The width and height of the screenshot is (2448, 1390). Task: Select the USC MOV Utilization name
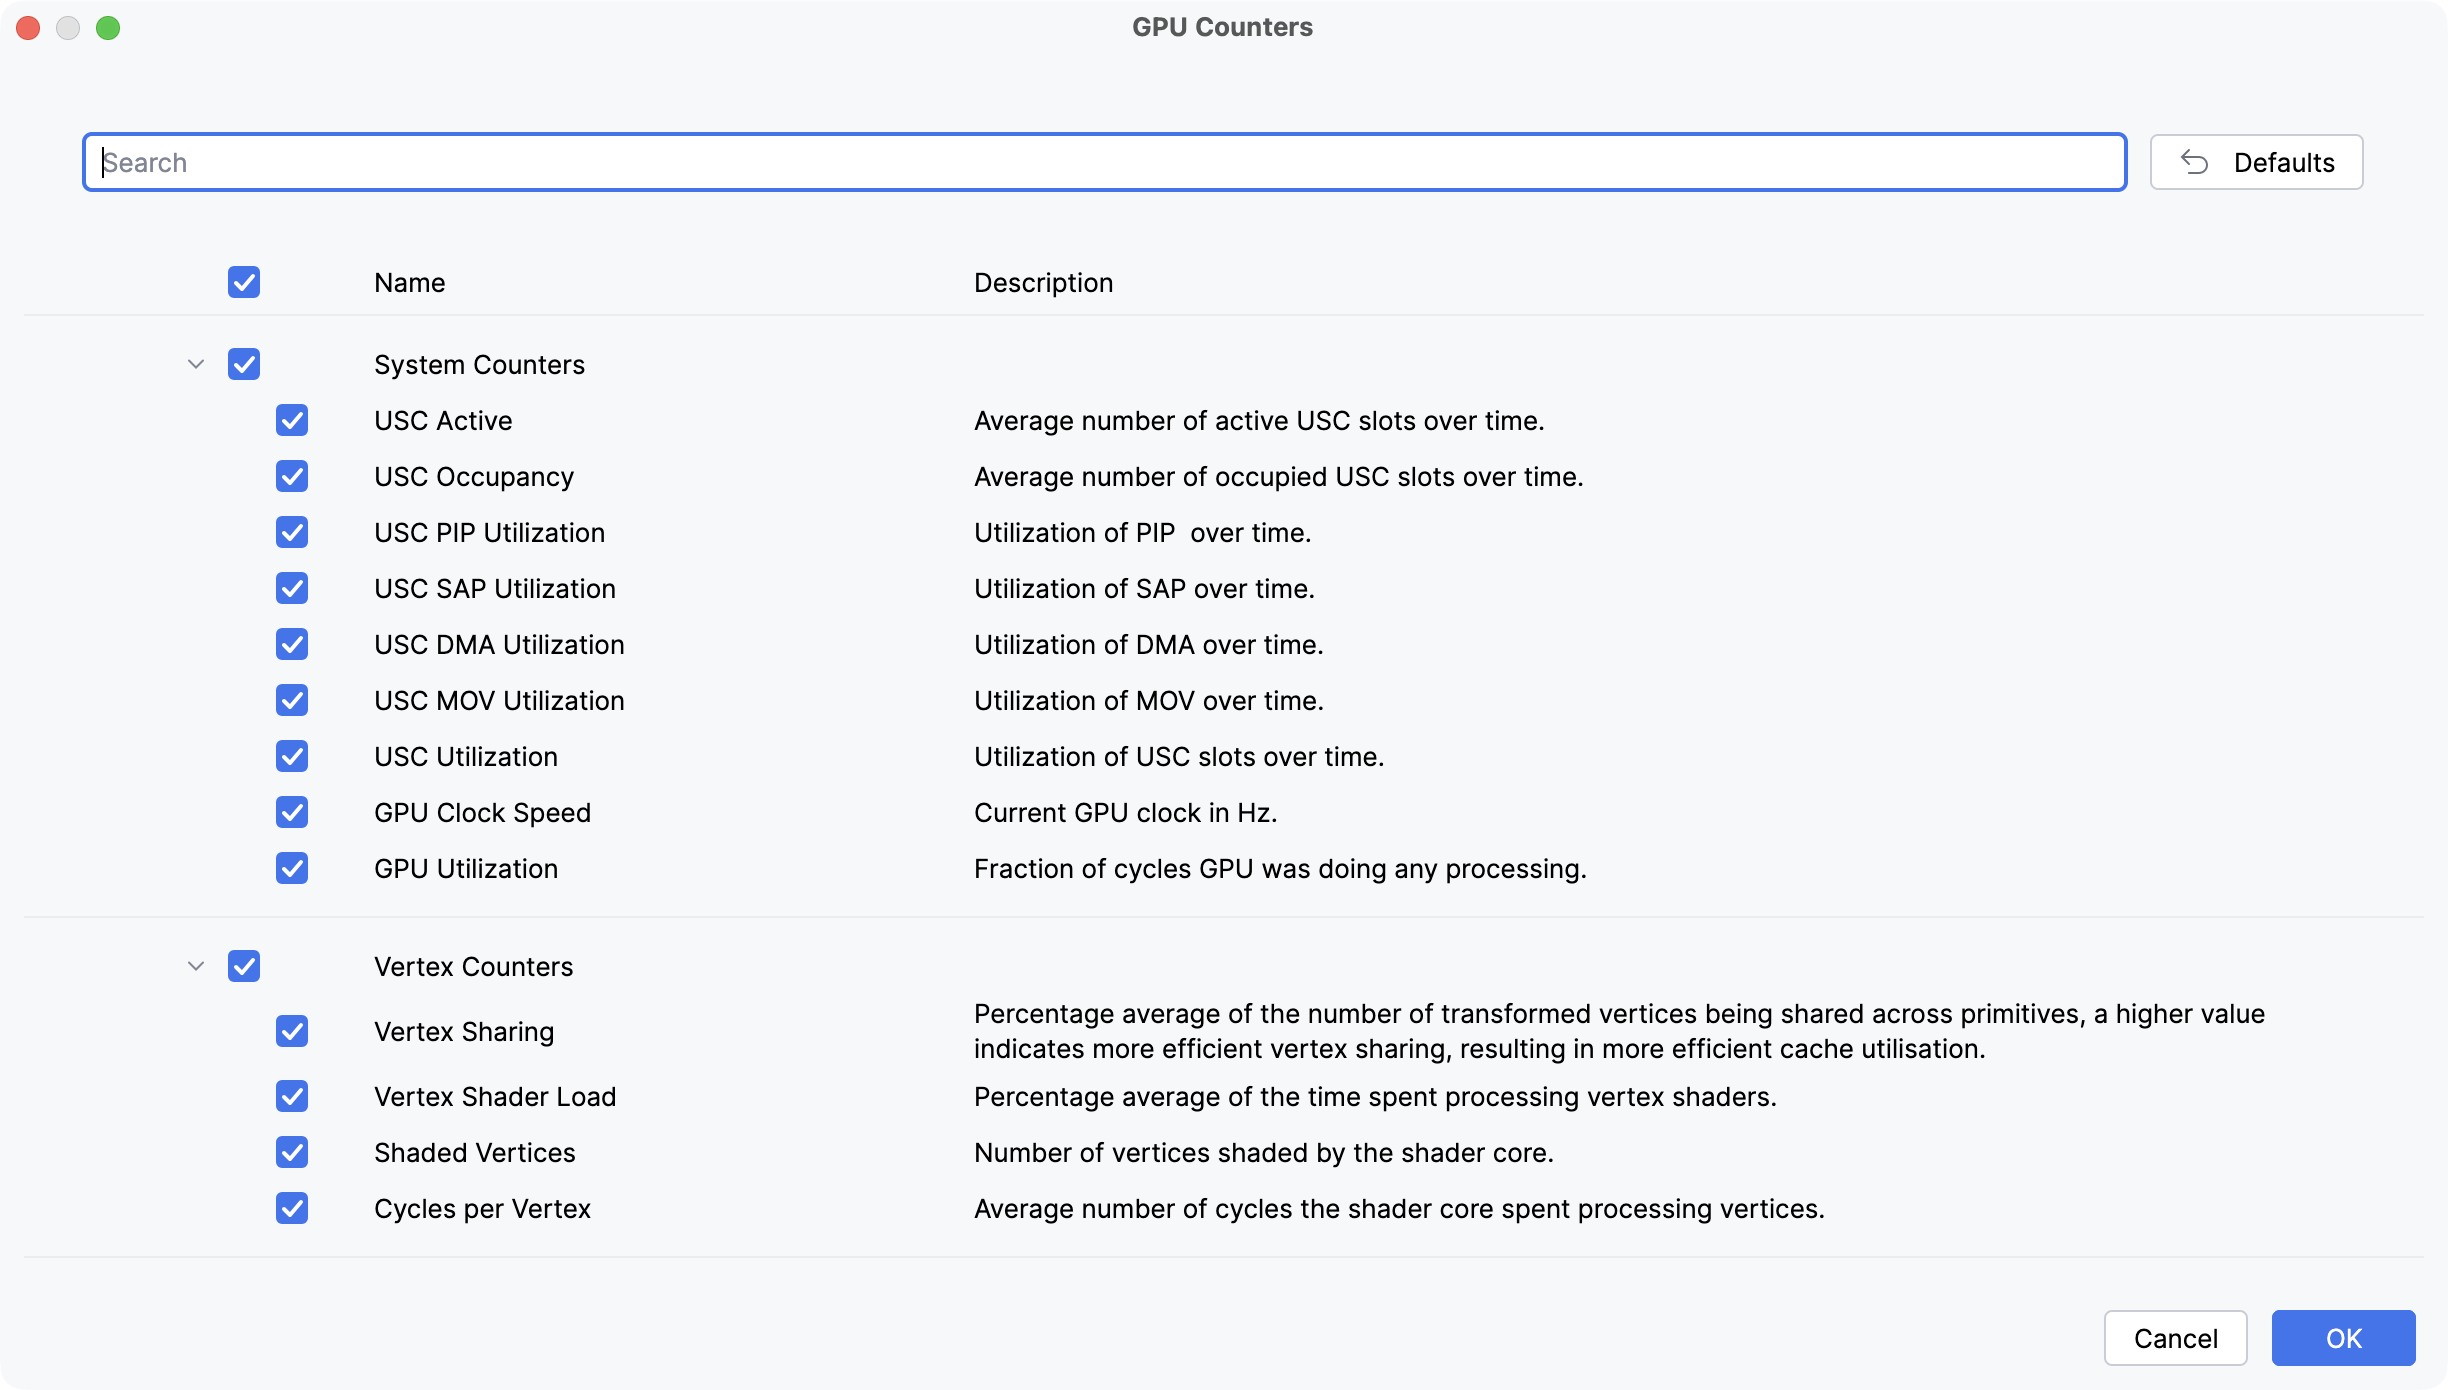click(499, 701)
